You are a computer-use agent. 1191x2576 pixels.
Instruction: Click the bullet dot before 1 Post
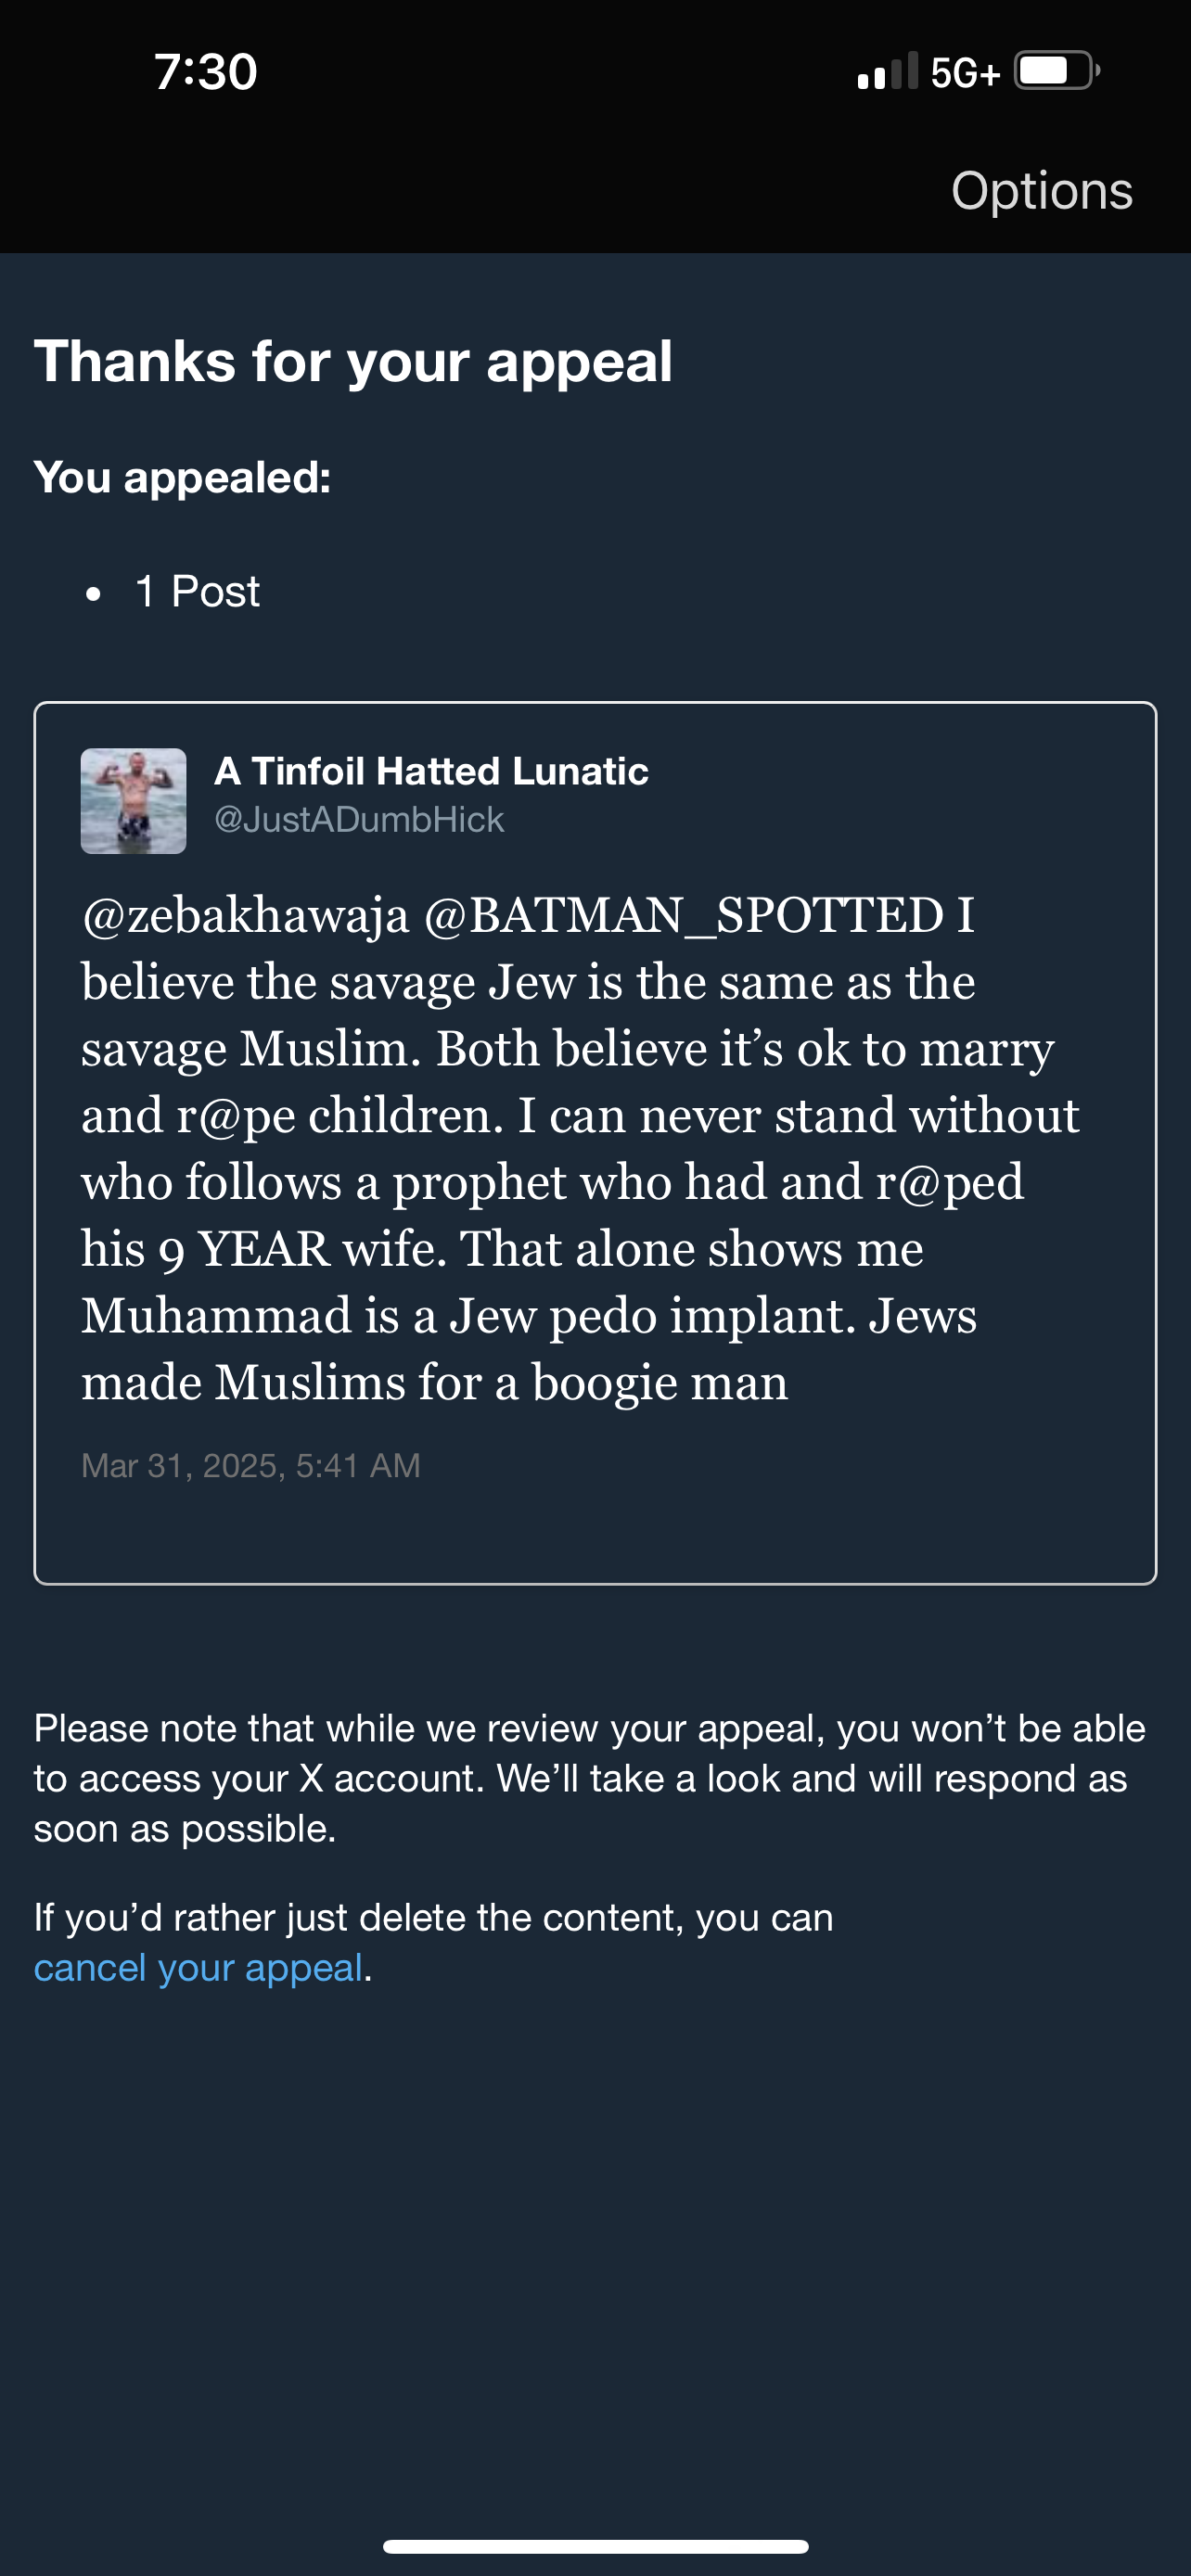(93, 594)
